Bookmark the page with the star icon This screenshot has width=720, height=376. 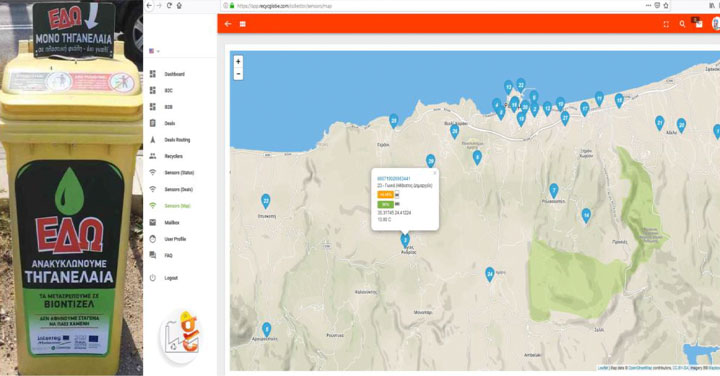coord(666,6)
